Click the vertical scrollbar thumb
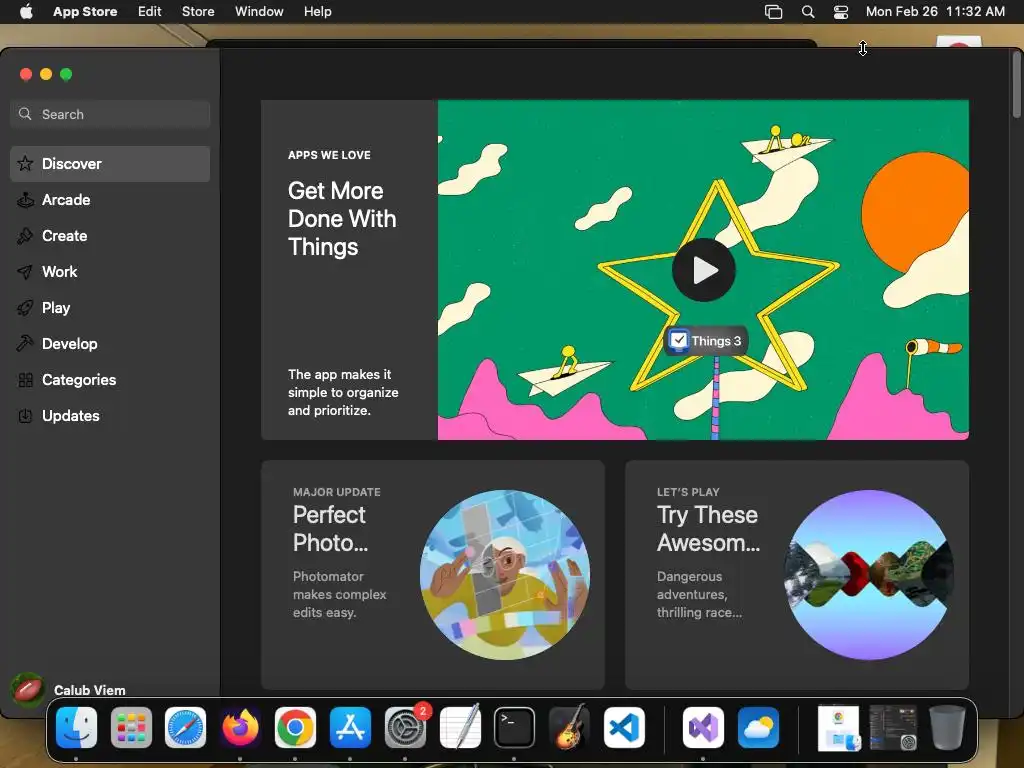The width and height of the screenshot is (1024, 768). pyautogui.click(x=1016, y=85)
